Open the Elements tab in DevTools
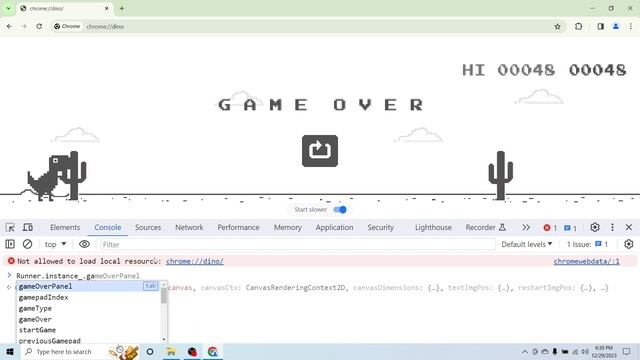 coord(65,227)
